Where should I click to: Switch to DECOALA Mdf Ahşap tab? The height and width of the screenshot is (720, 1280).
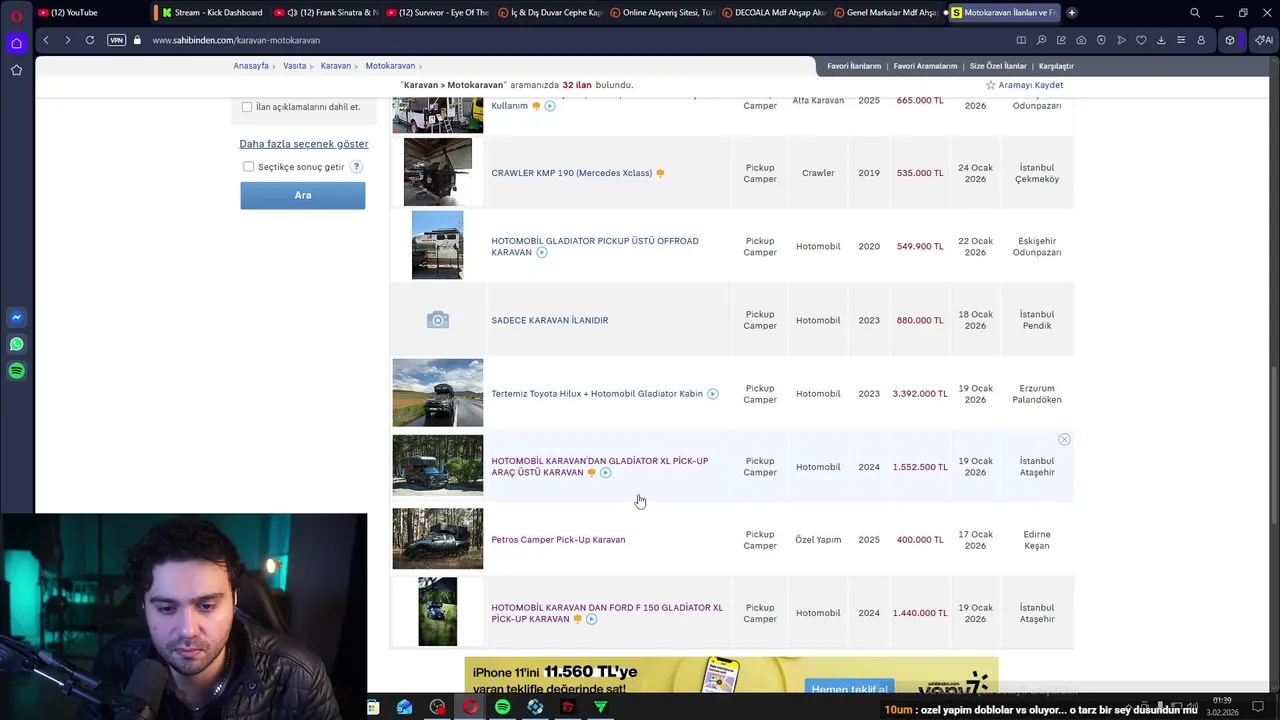coord(773,13)
